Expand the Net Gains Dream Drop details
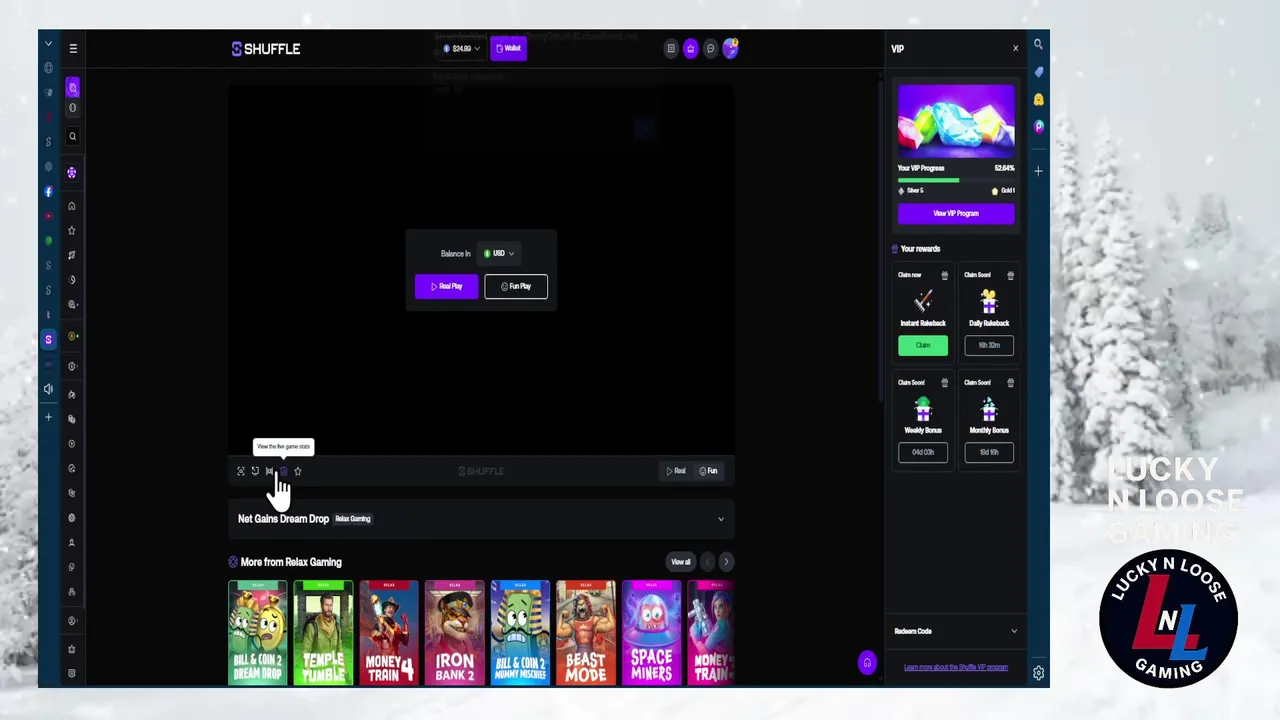This screenshot has height=720, width=1280. 721,519
